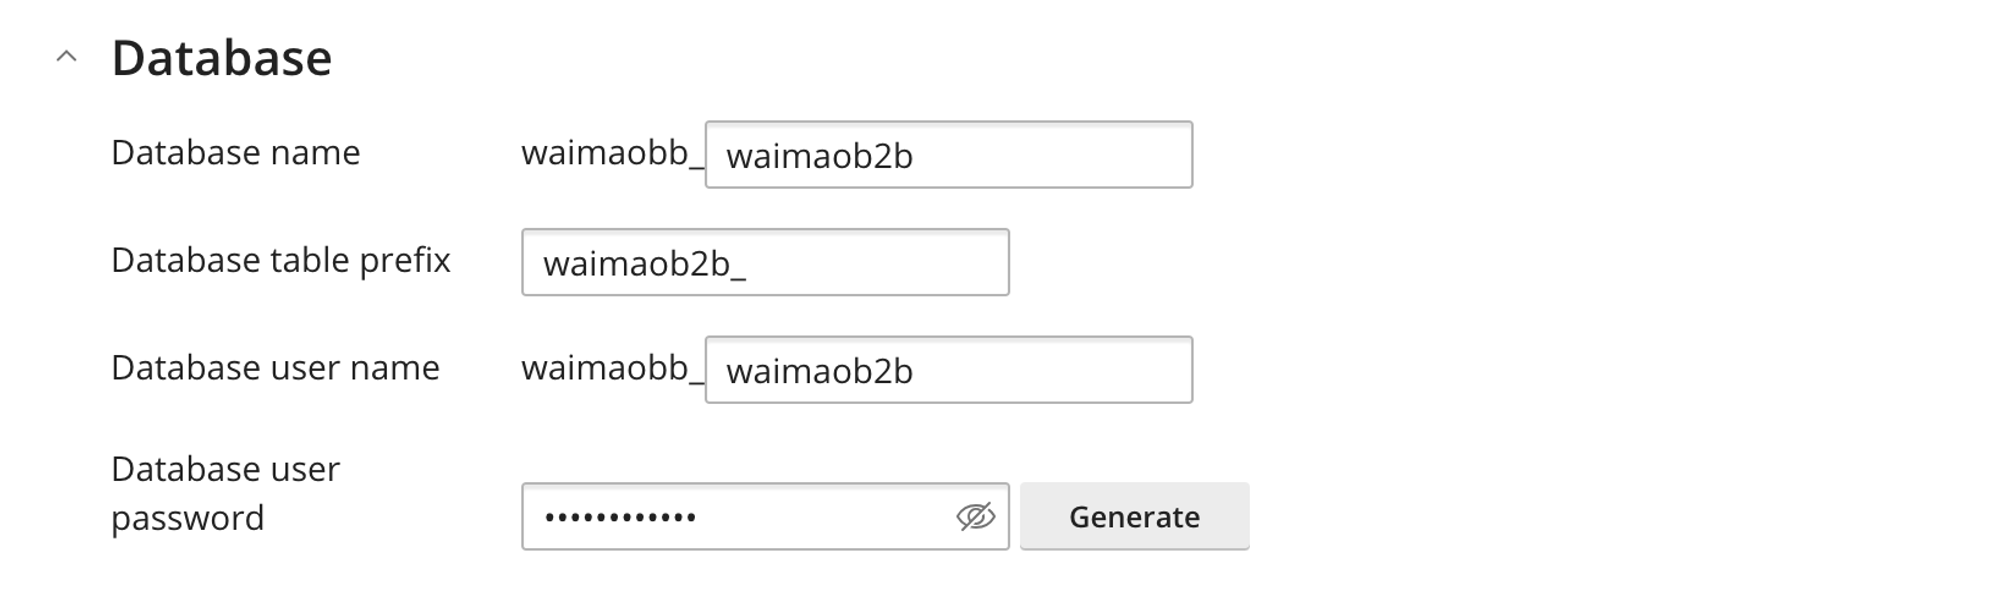Generate a new database password
Image resolution: width=2000 pixels, height=589 pixels.
pos(1135,516)
